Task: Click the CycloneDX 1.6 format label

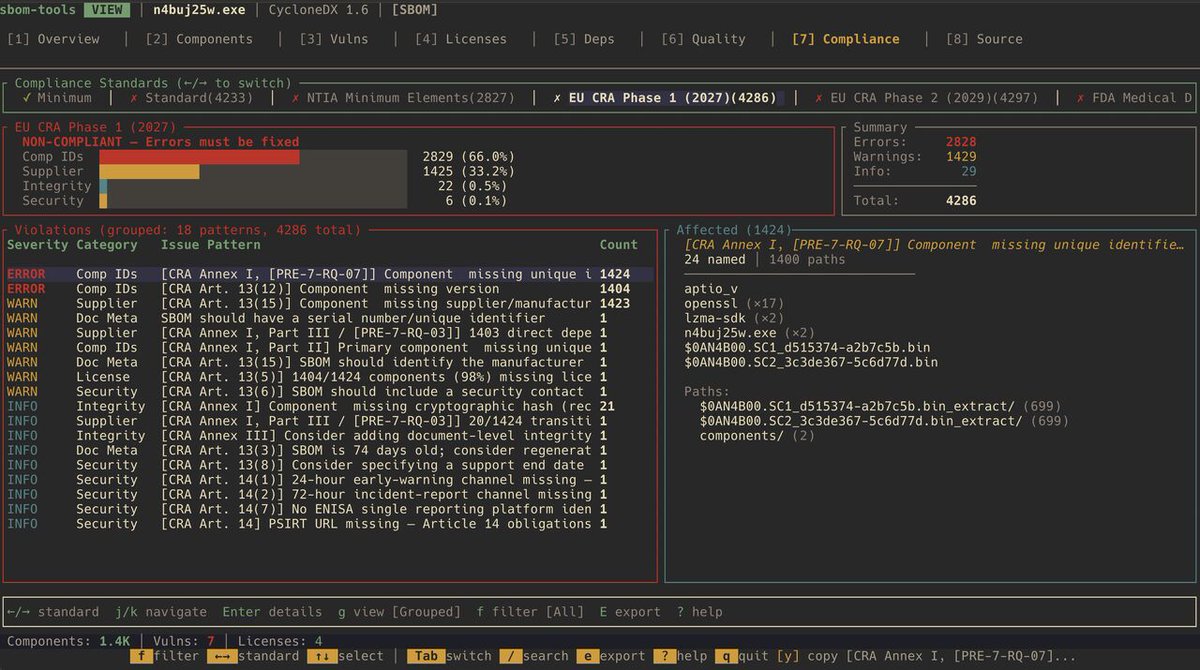Action: 319,10
